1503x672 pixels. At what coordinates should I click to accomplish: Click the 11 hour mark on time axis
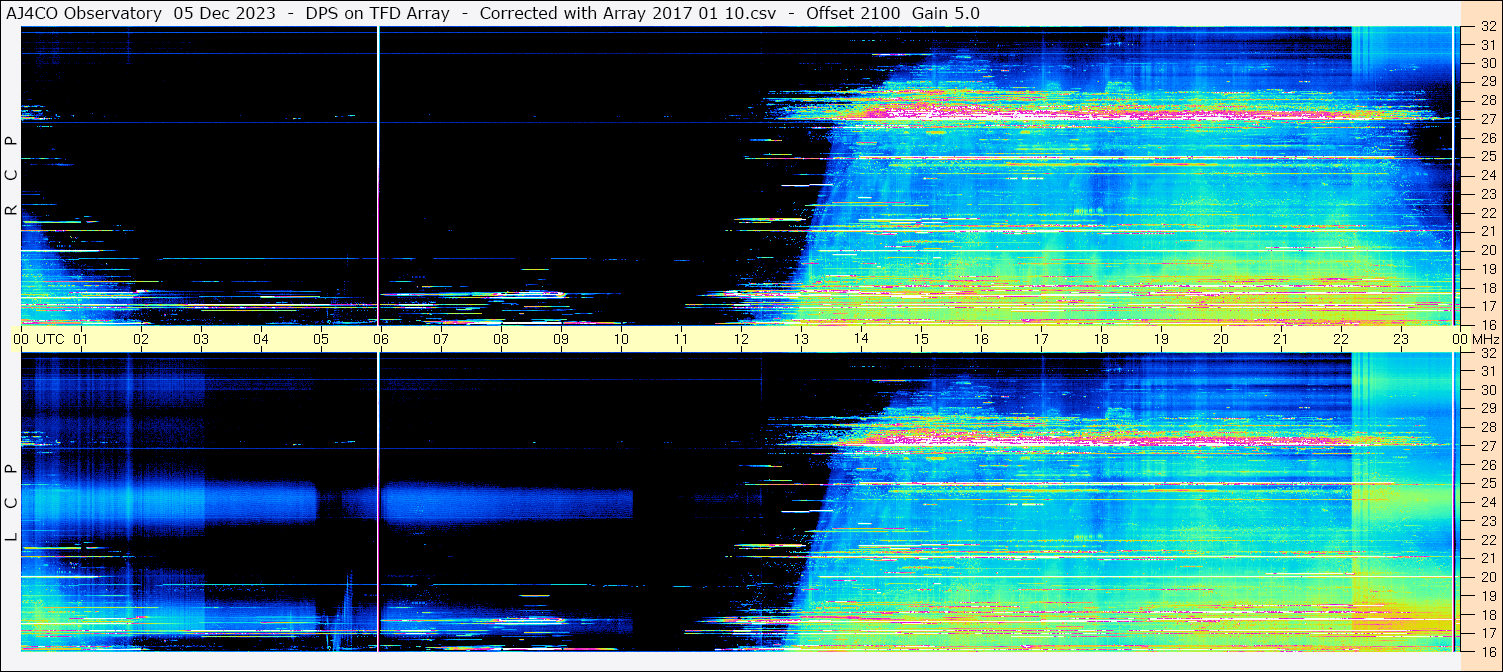[x=681, y=339]
